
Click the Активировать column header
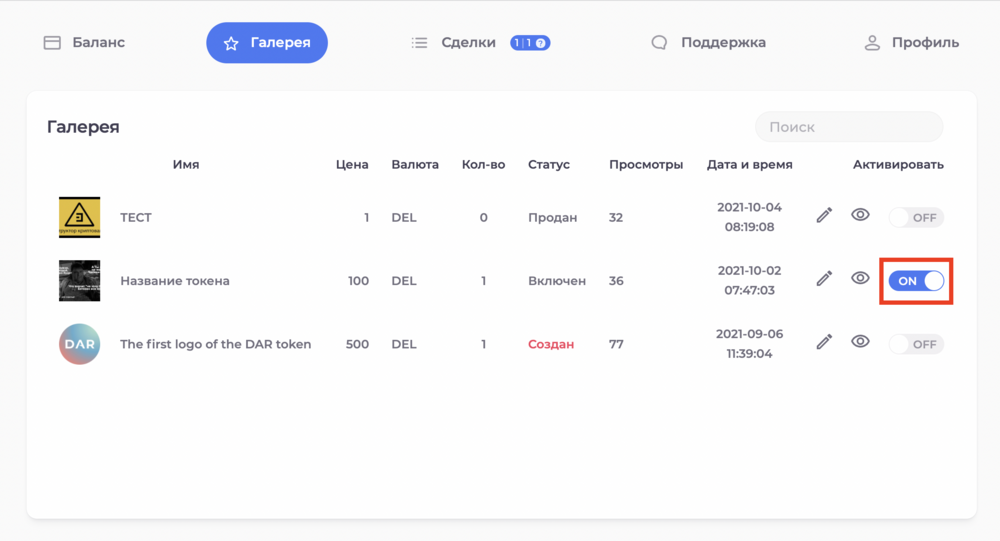click(x=898, y=165)
